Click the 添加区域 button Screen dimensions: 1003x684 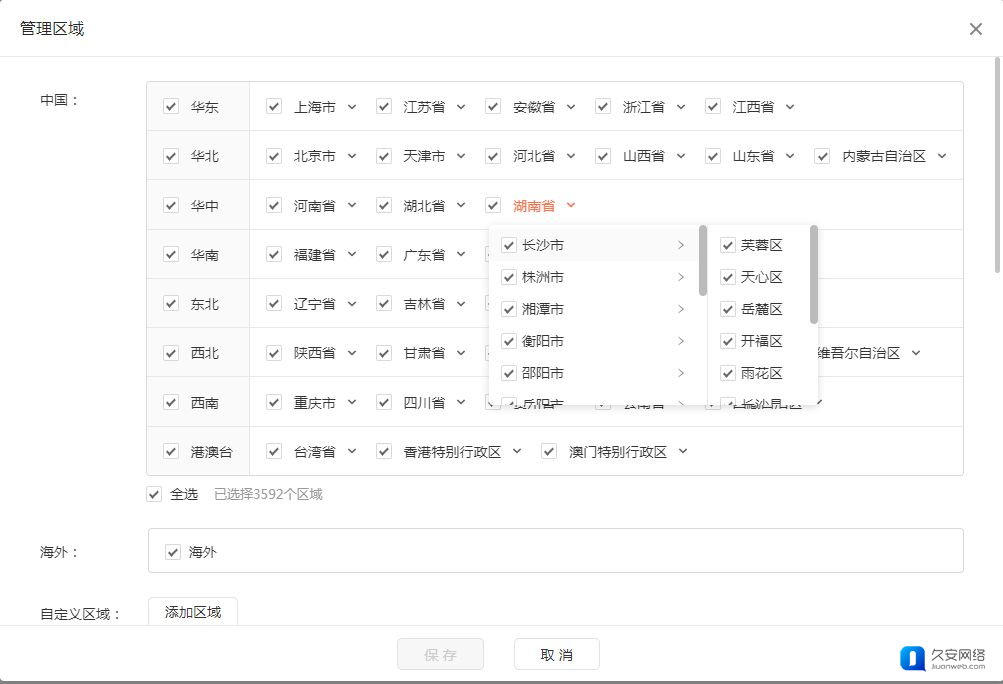pyautogui.click(x=193, y=612)
